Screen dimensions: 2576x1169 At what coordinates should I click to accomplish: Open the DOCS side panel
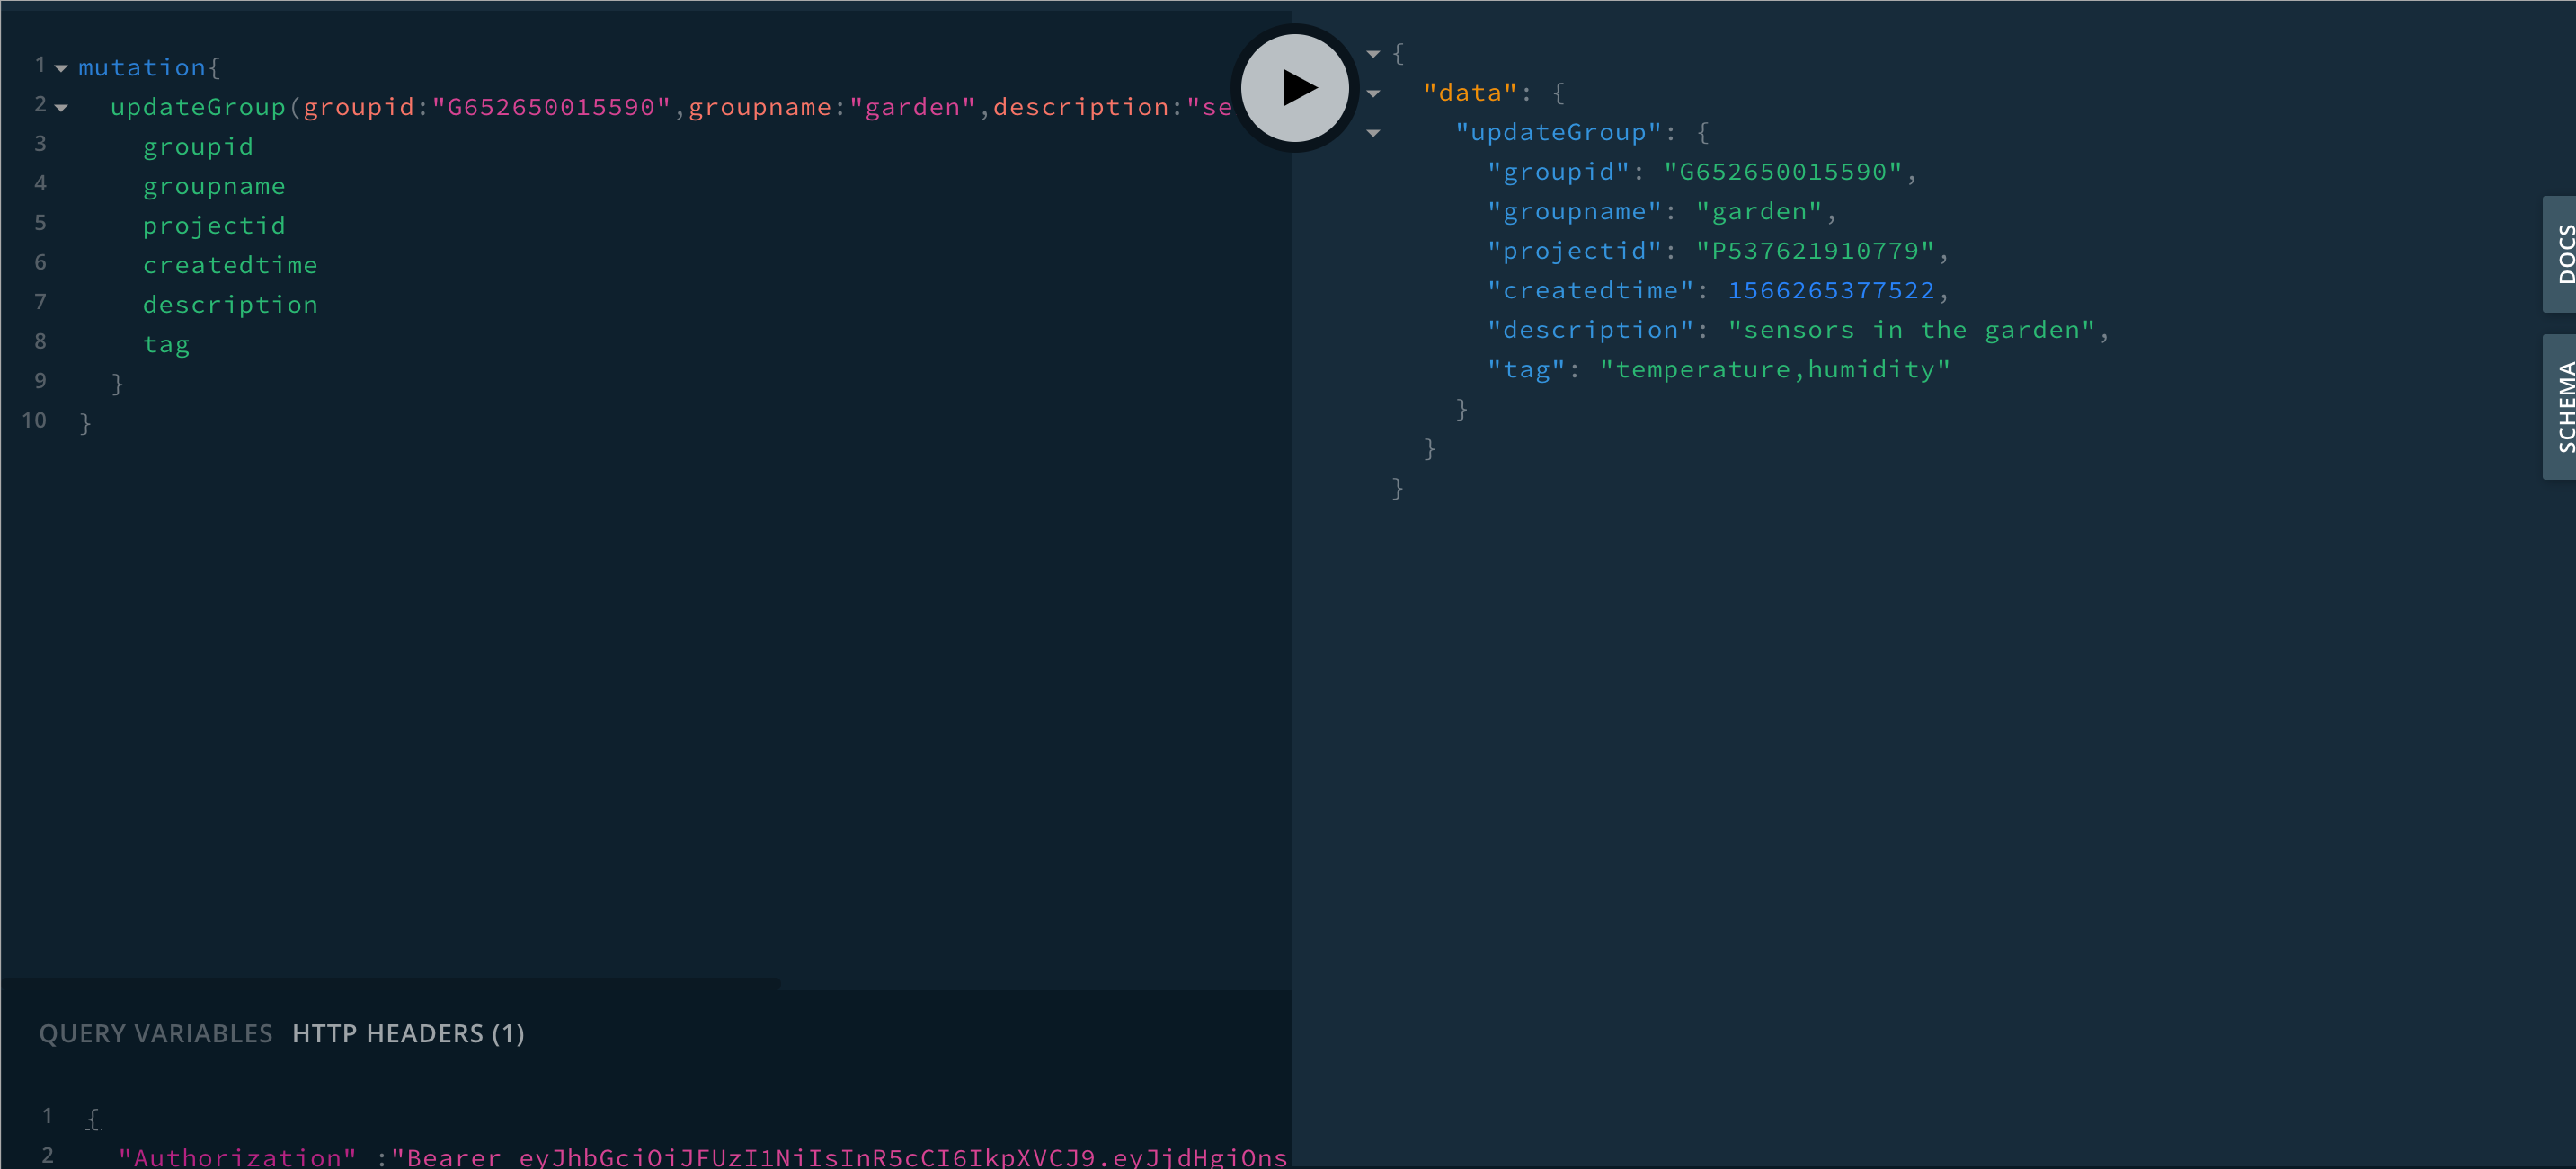coord(2561,254)
